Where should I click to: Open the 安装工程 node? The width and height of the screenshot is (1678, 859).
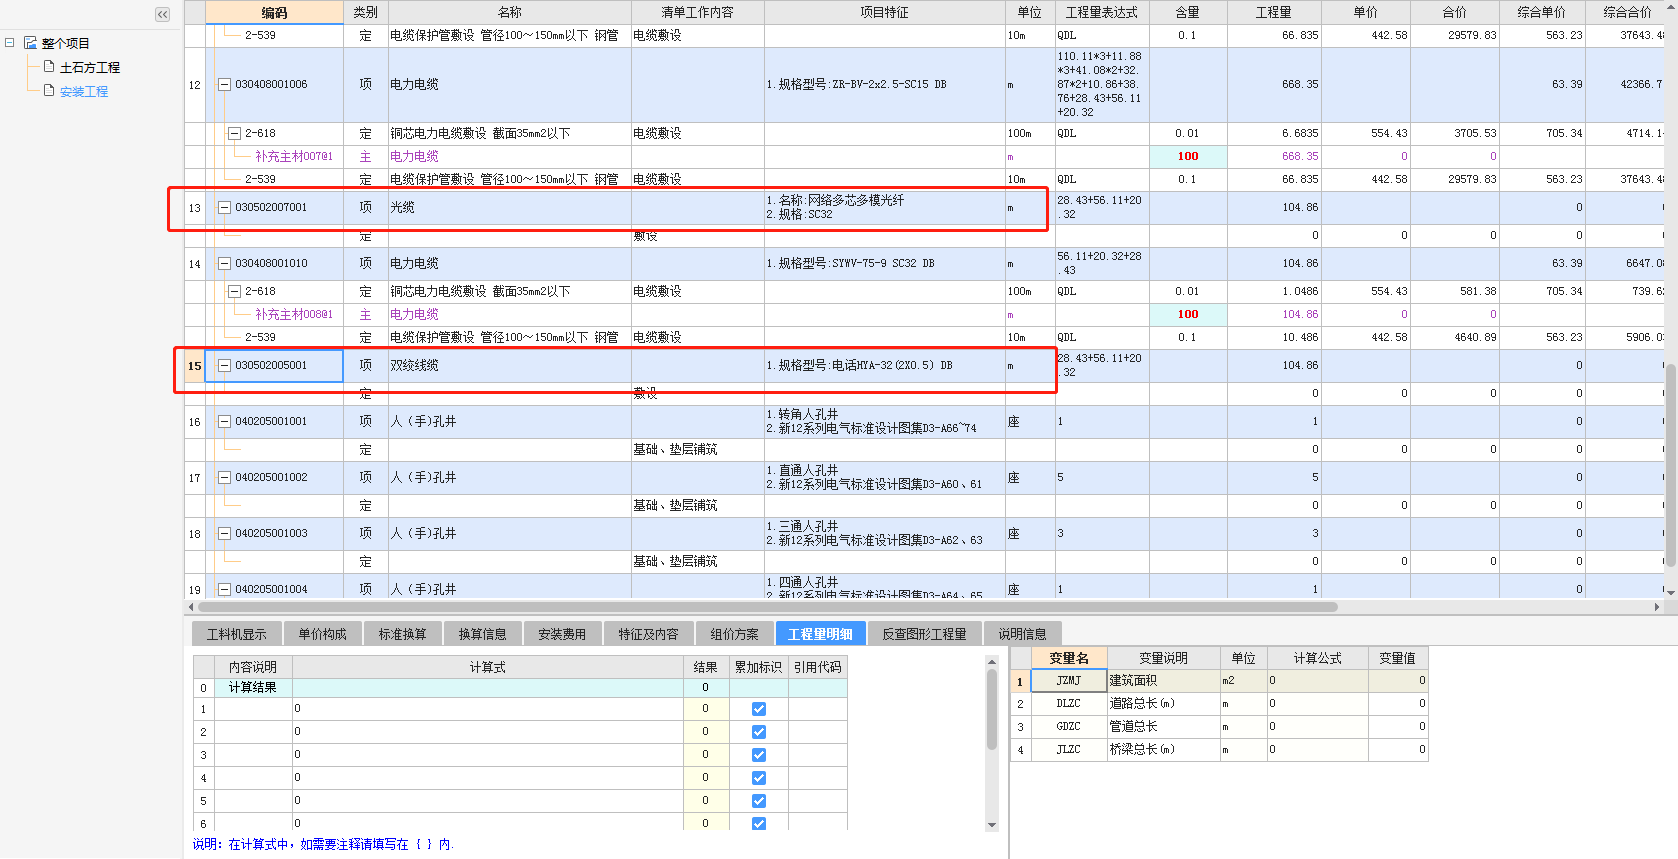[84, 91]
